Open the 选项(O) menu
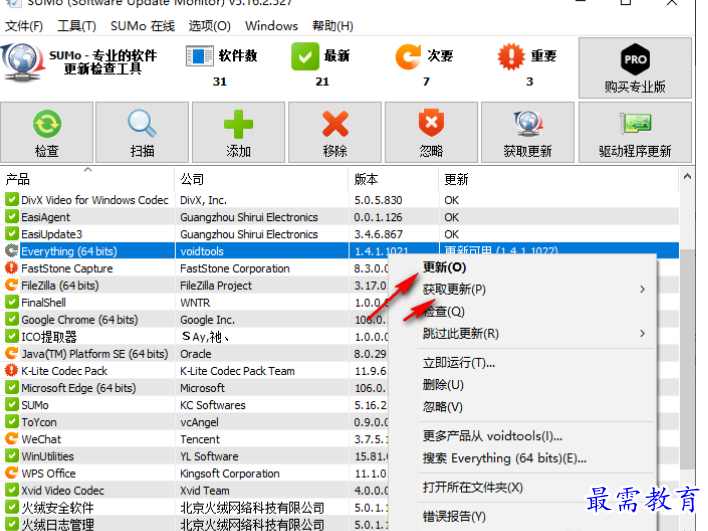This screenshot has height=531, width=708. pyautogui.click(x=210, y=26)
